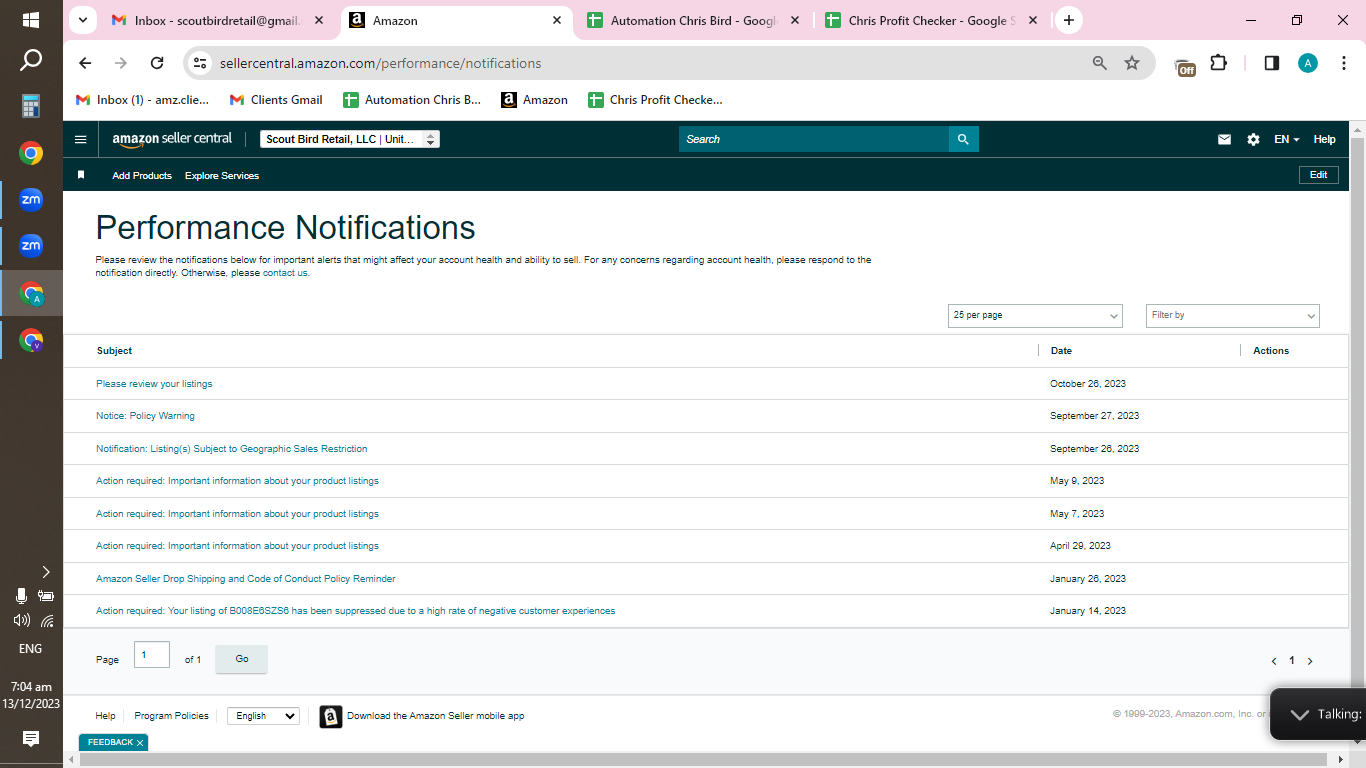
Task: Open the Please review your listings notification
Action: click(154, 384)
